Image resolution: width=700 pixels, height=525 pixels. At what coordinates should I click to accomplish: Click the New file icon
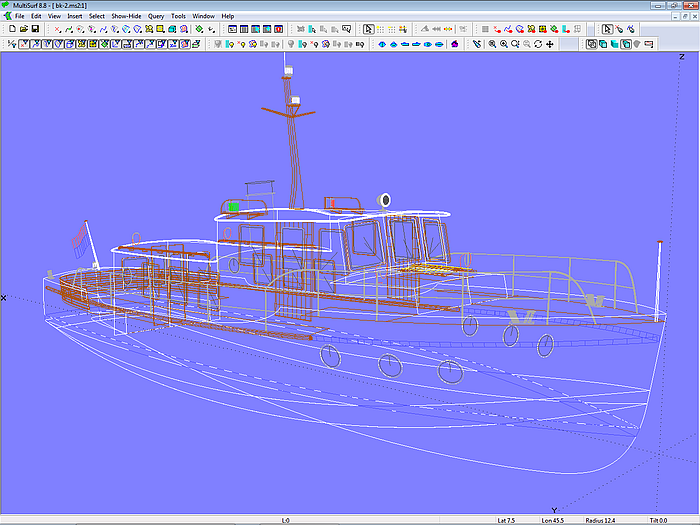pyautogui.click(x=12, y=29)
